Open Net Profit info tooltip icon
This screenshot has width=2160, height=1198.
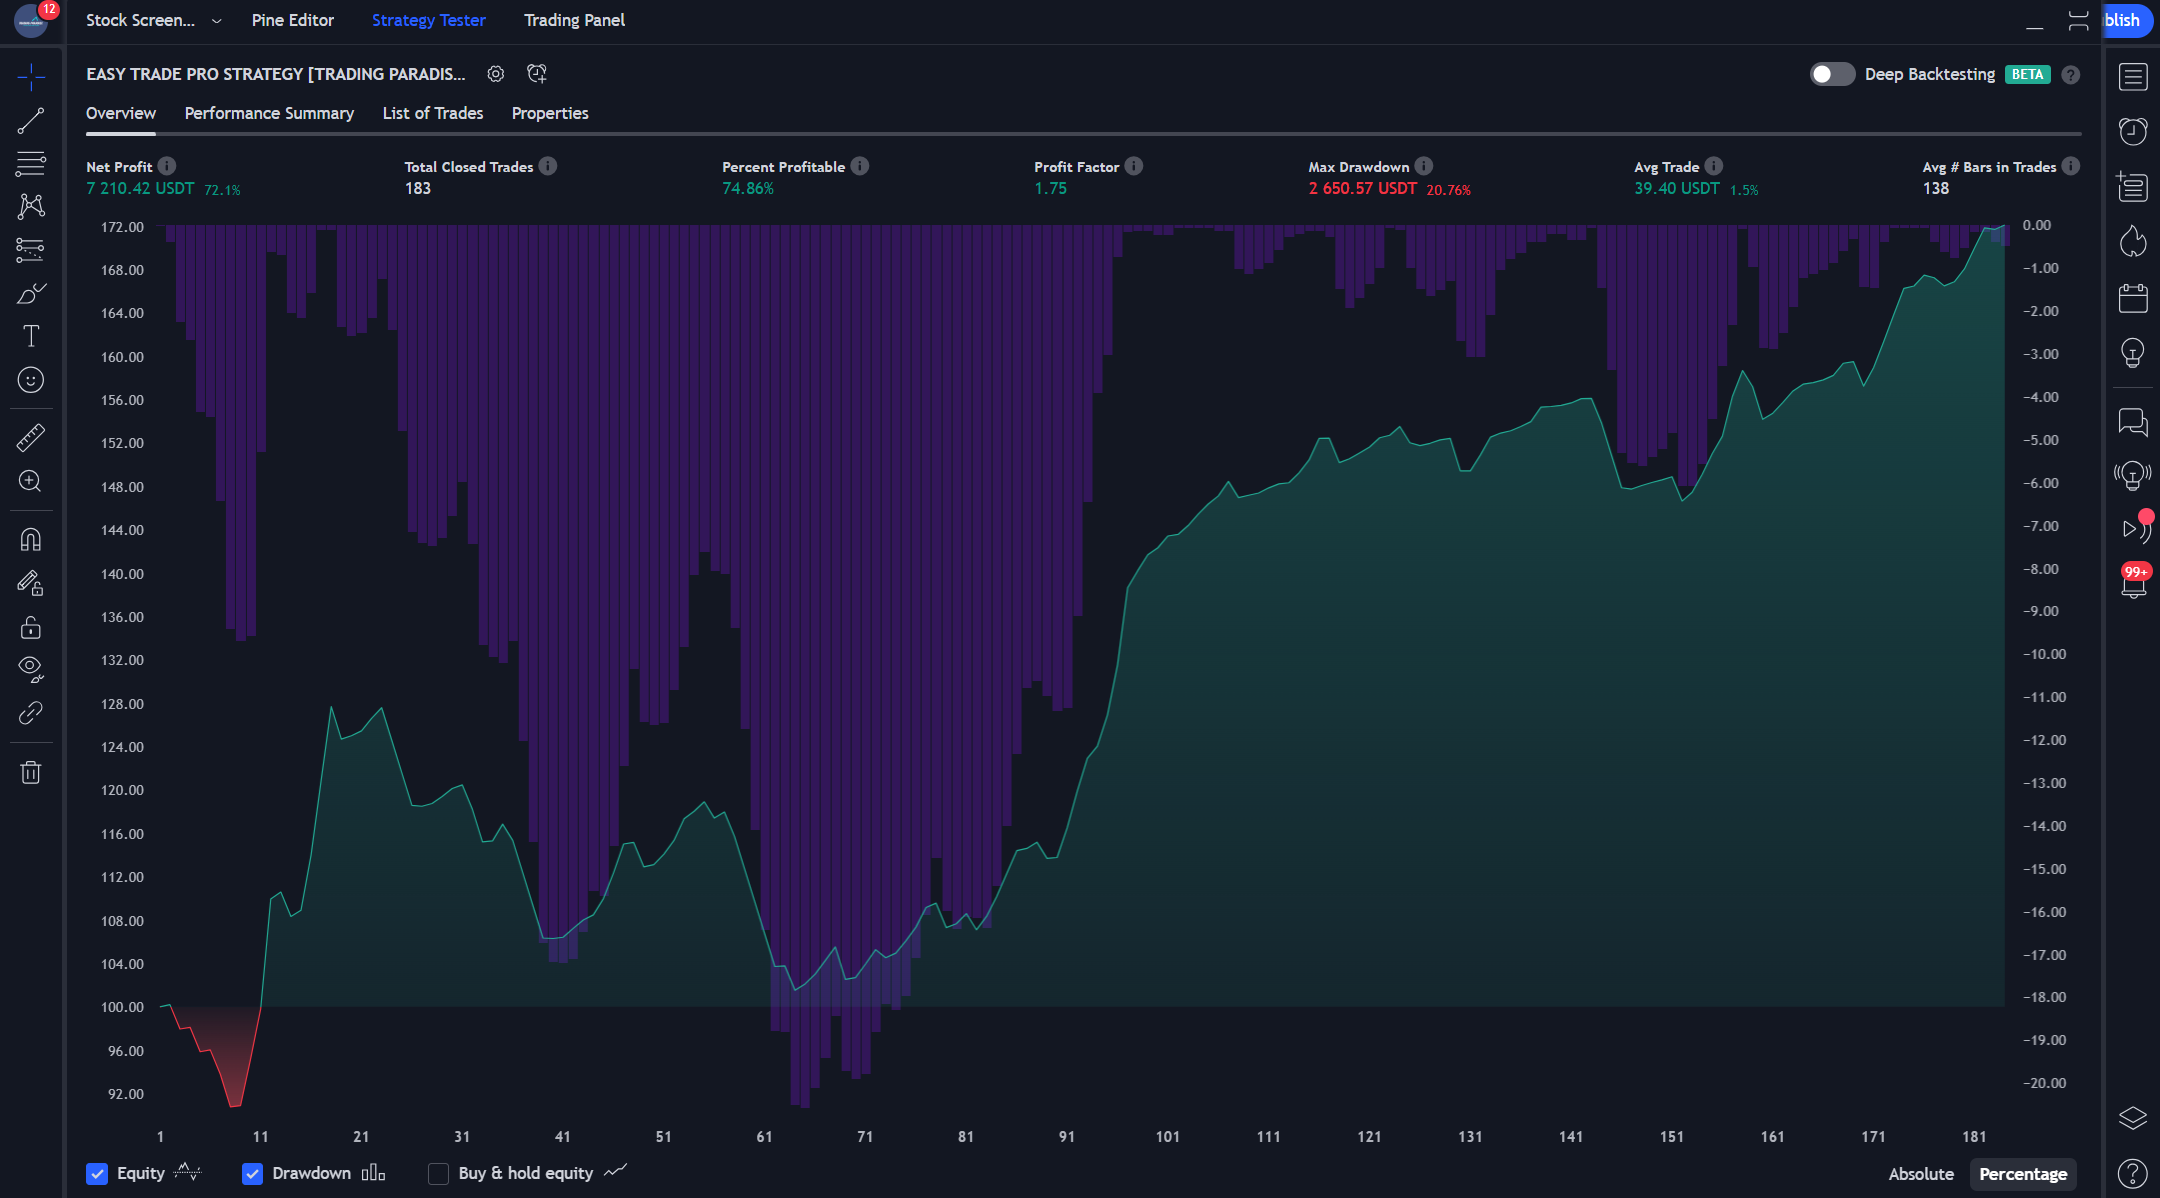[x=167, y=166]
